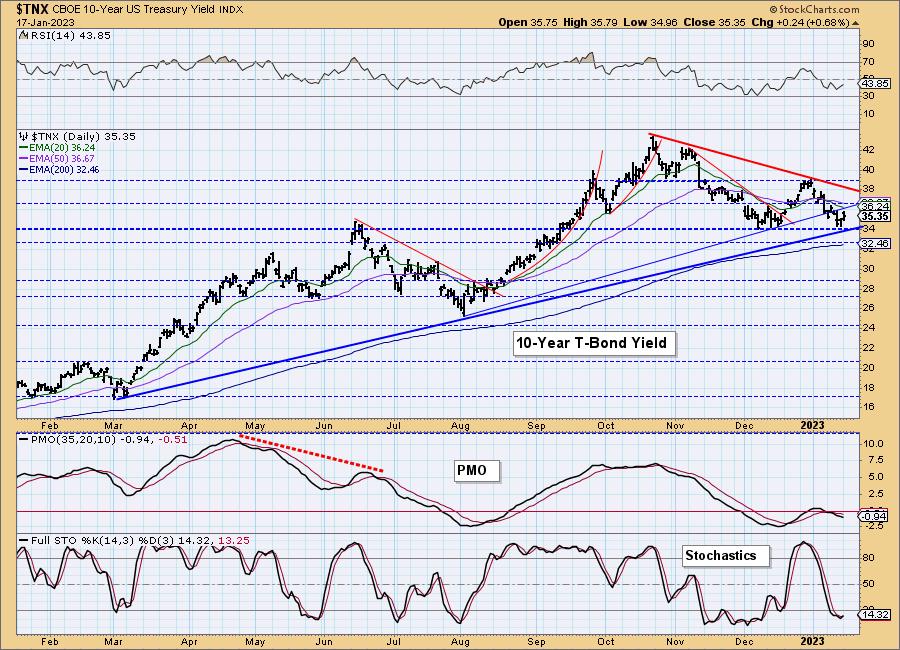Click the small arrow icon after Chg value
Screen dimensions: 900x650
coord(856,23)
